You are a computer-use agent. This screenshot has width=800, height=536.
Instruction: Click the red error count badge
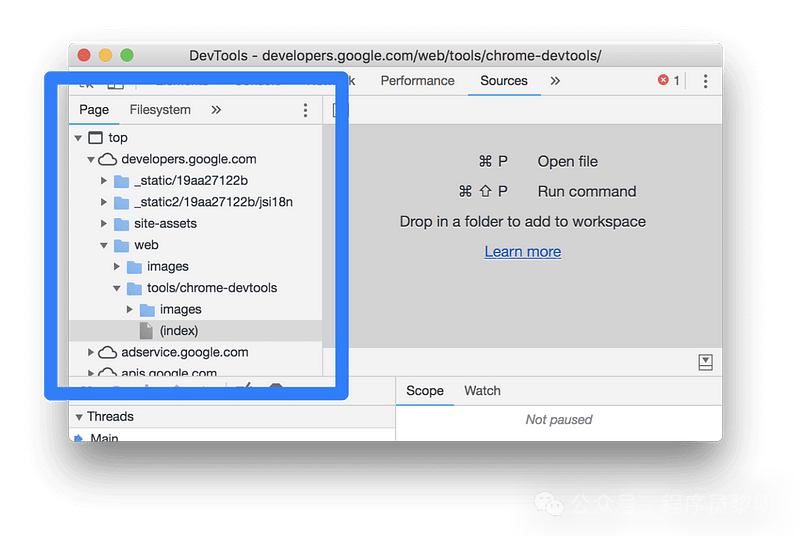tap(669, 80)
